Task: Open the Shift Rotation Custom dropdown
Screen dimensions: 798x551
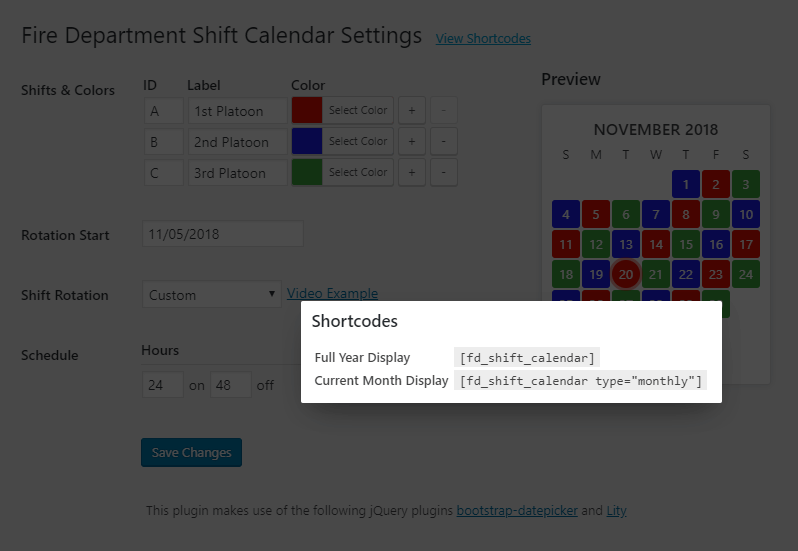Action: point(212,295)
